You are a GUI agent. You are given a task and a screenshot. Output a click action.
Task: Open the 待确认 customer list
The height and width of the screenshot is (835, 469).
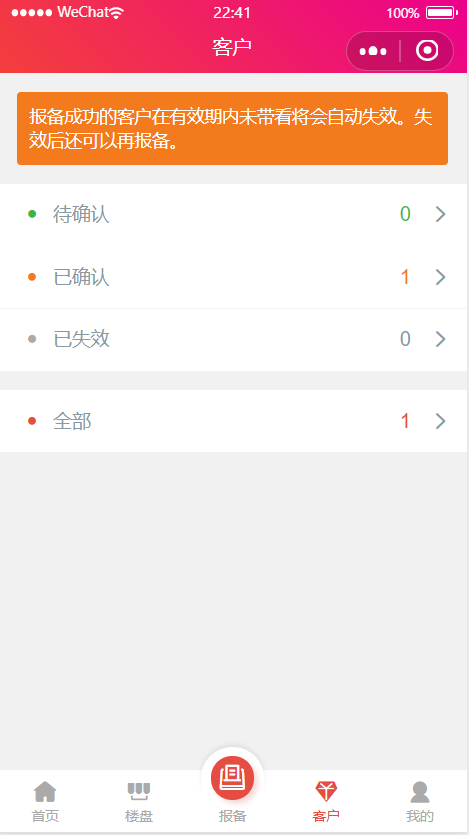(234, 215)
